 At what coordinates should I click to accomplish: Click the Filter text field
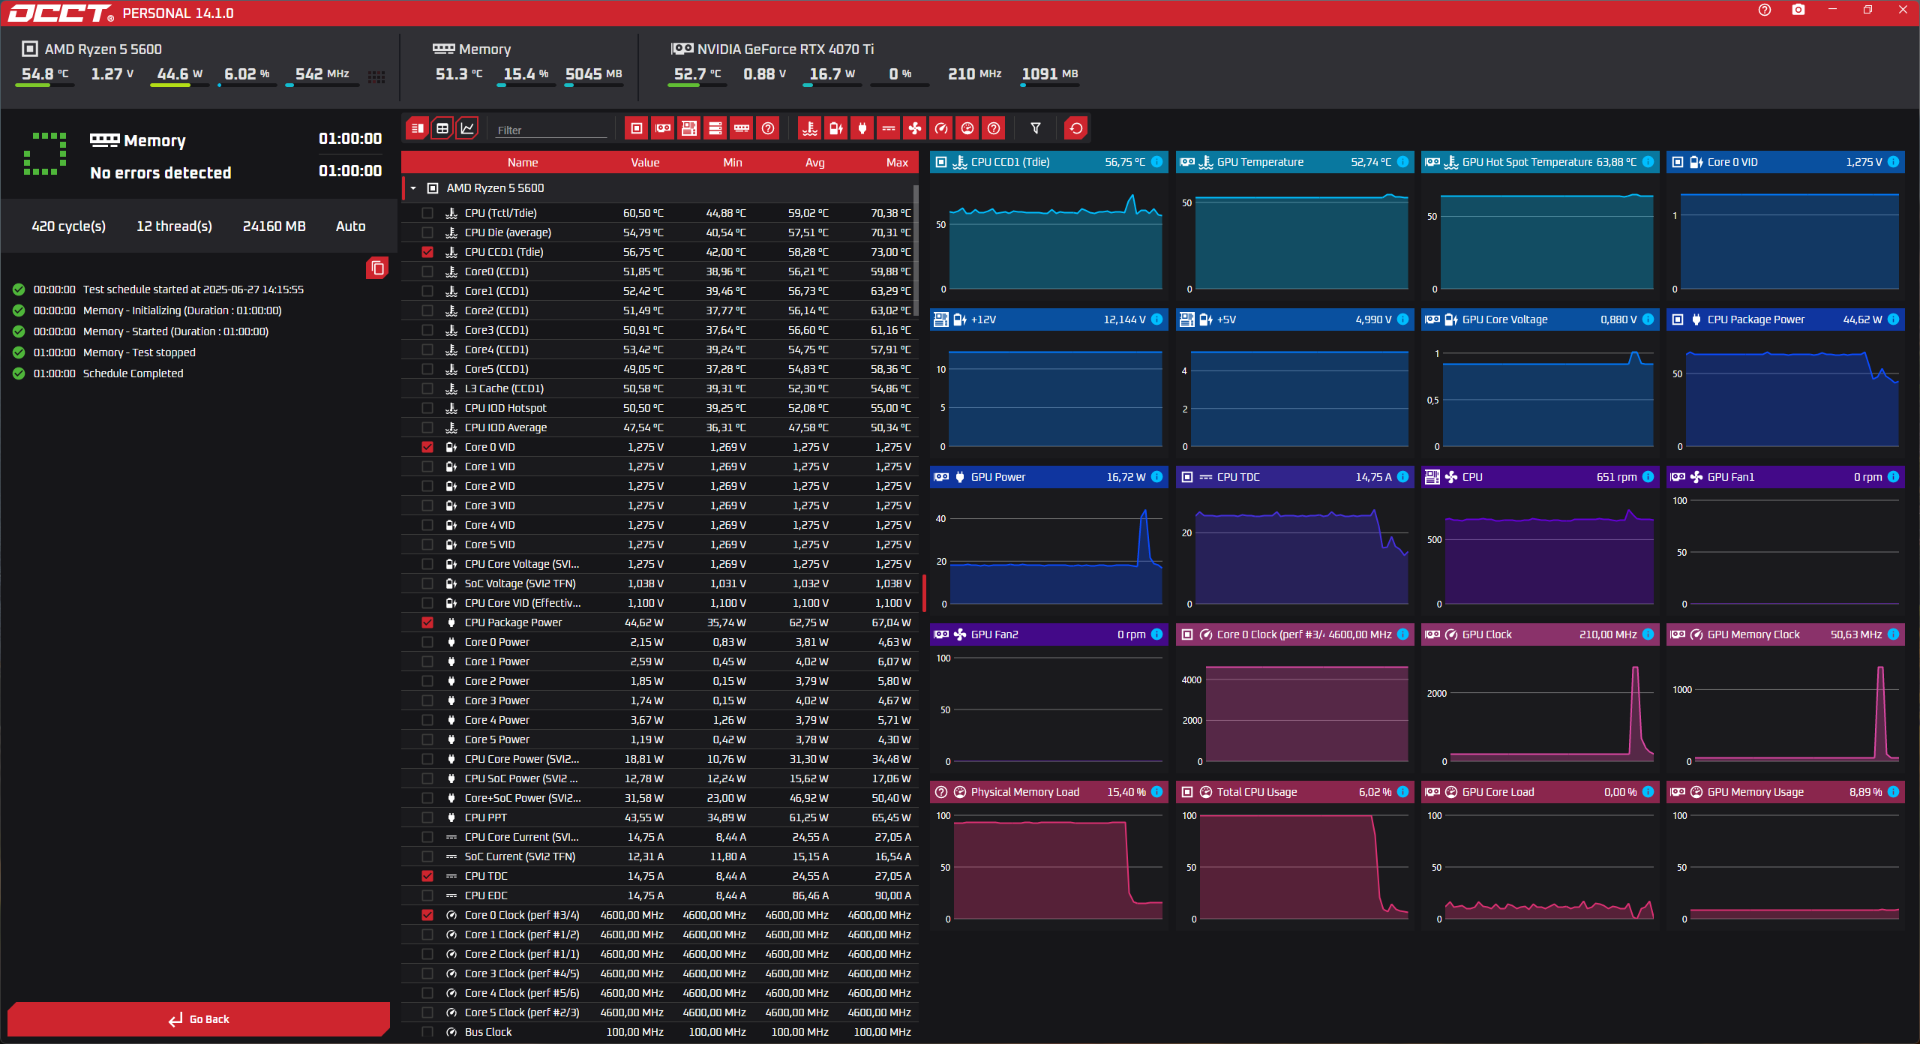552,130
